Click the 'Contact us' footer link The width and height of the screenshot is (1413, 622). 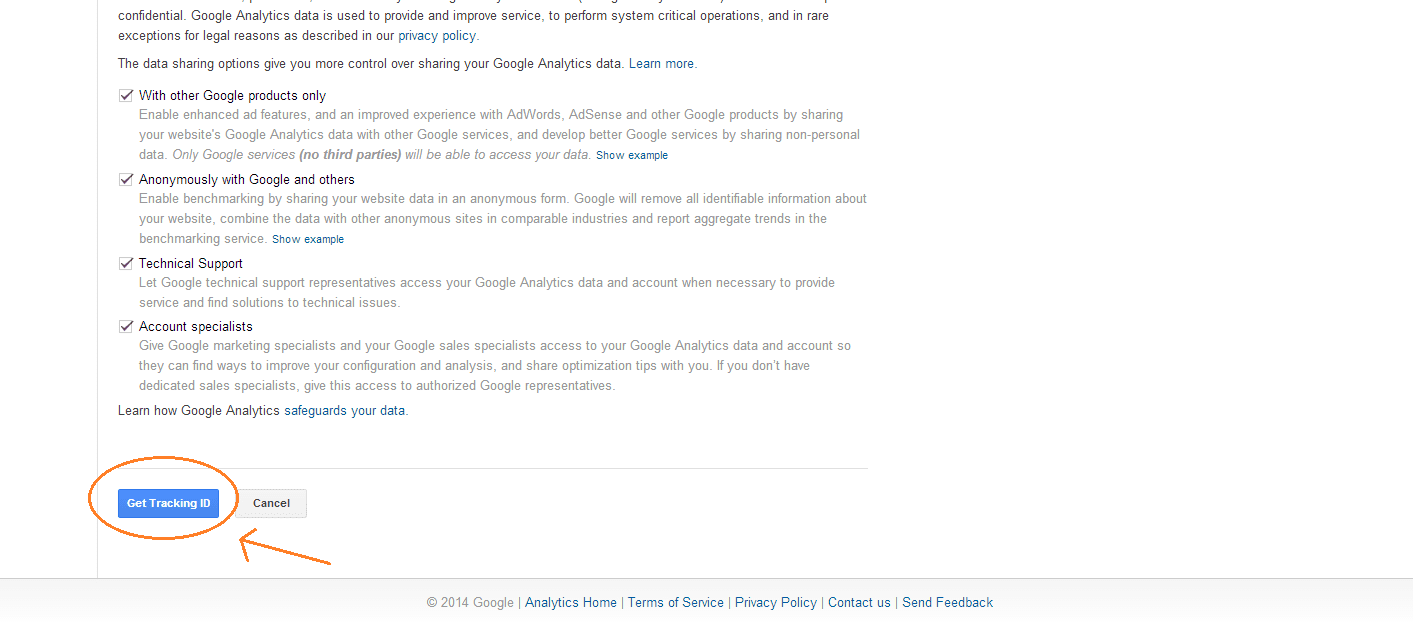(859, 603)
